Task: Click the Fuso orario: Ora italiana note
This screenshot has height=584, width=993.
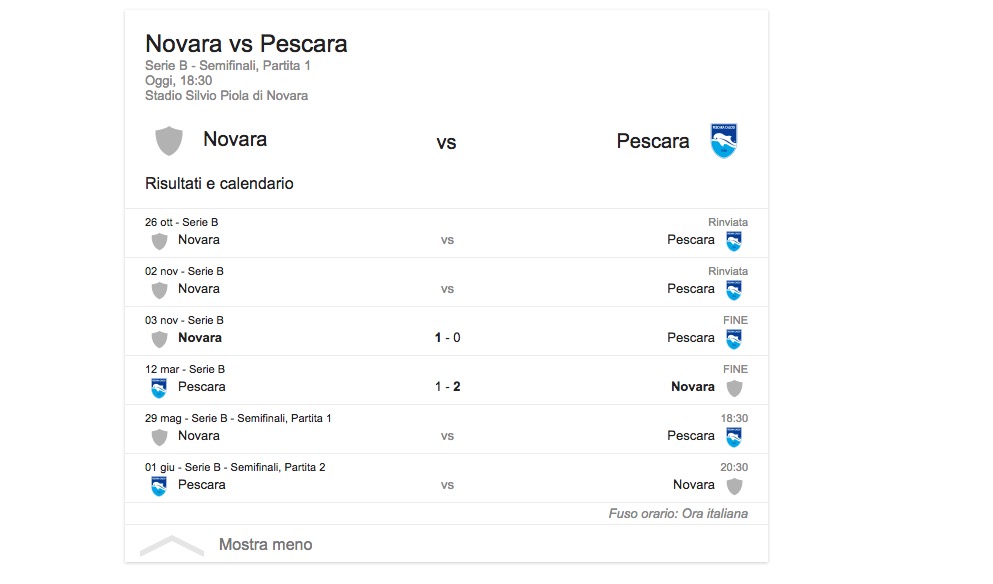Action: (x=678, y=514)
